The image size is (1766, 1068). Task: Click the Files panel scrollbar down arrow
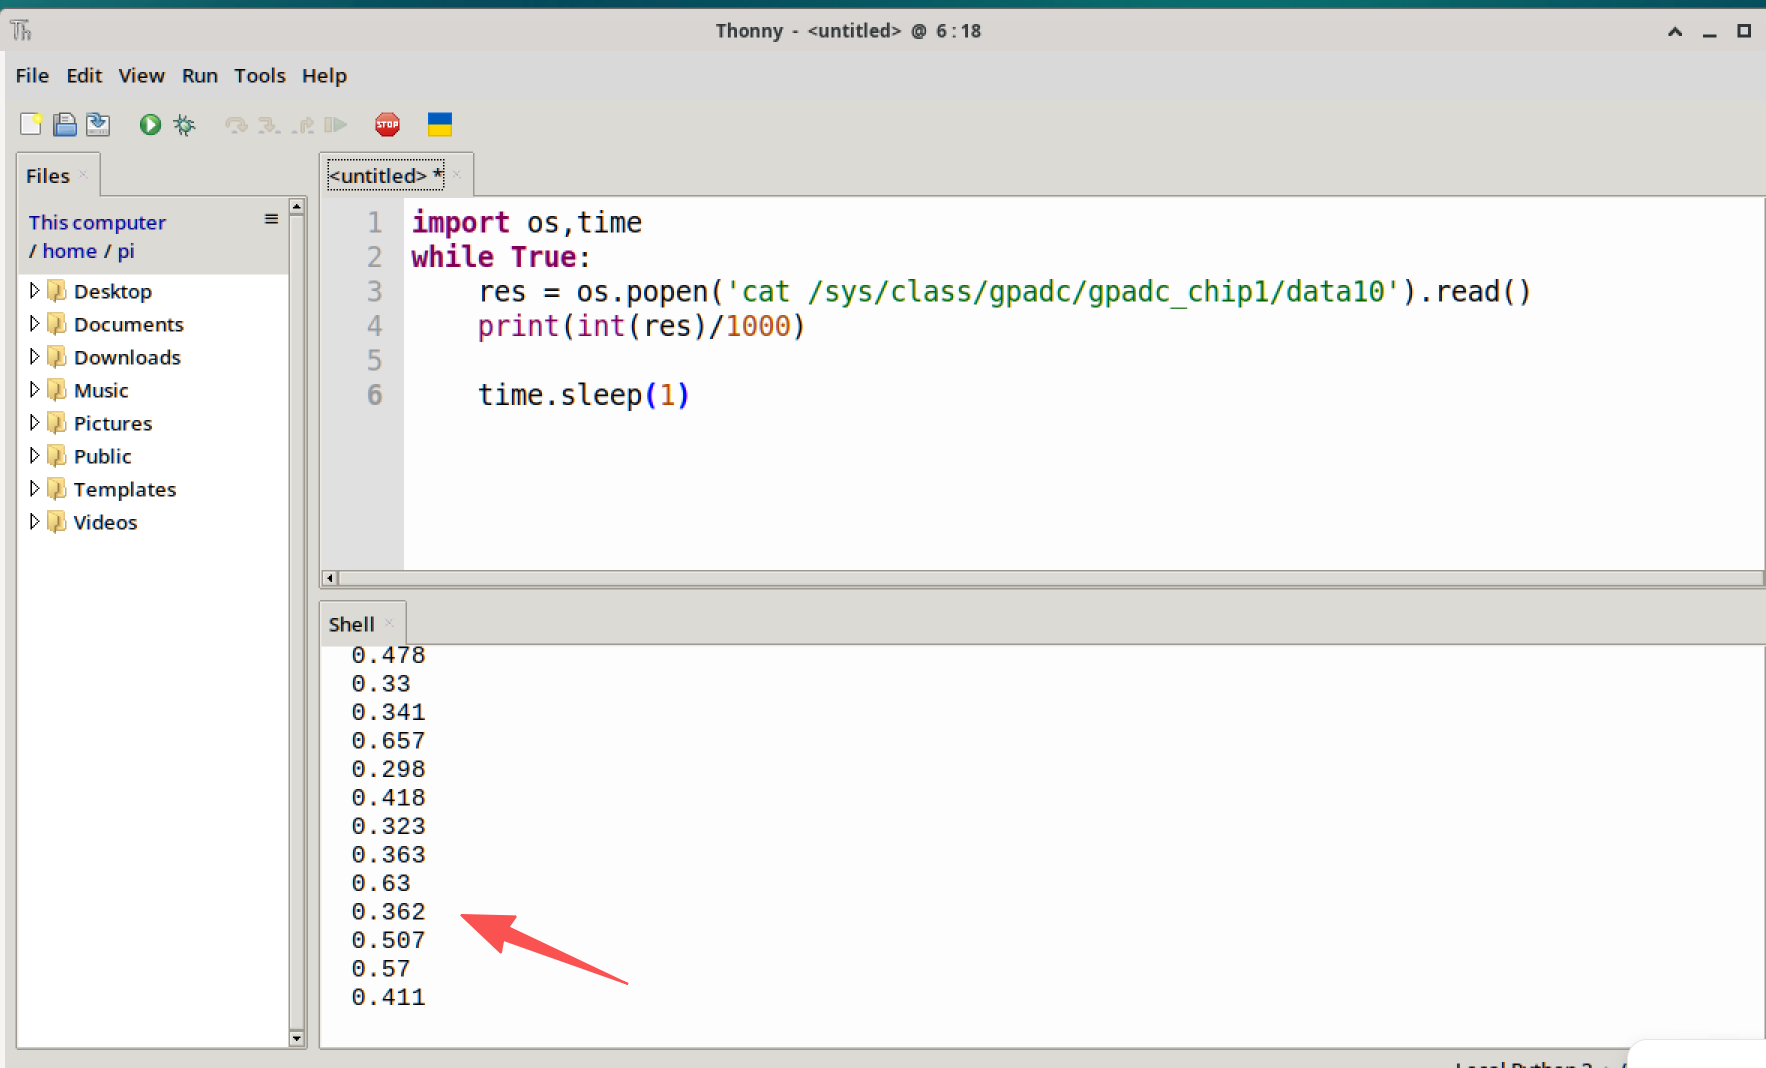click(x=296, y=1038)
